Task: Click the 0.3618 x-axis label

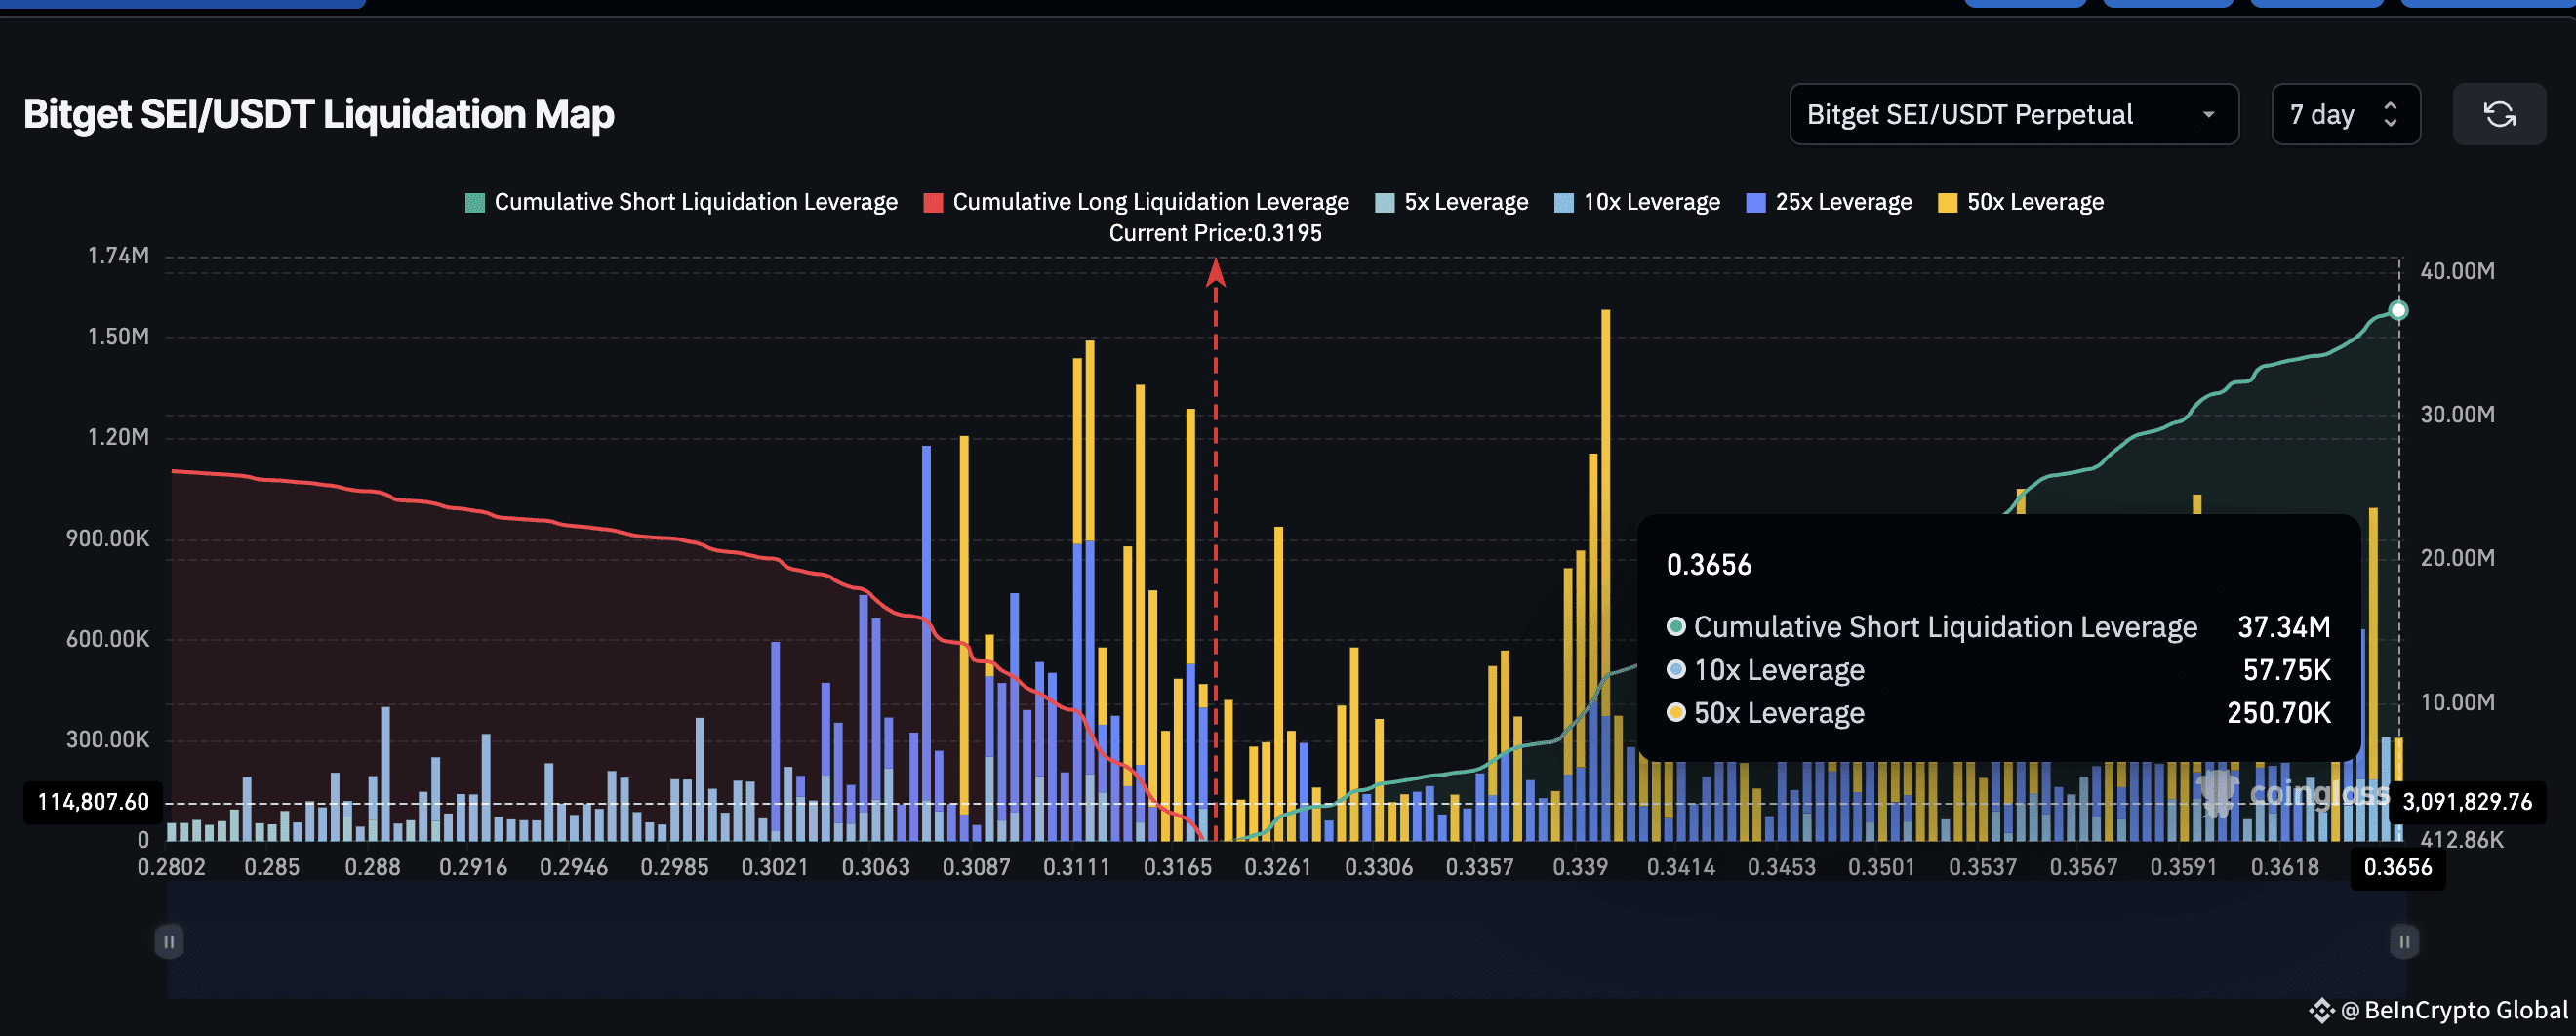Action: (2285, 867)
